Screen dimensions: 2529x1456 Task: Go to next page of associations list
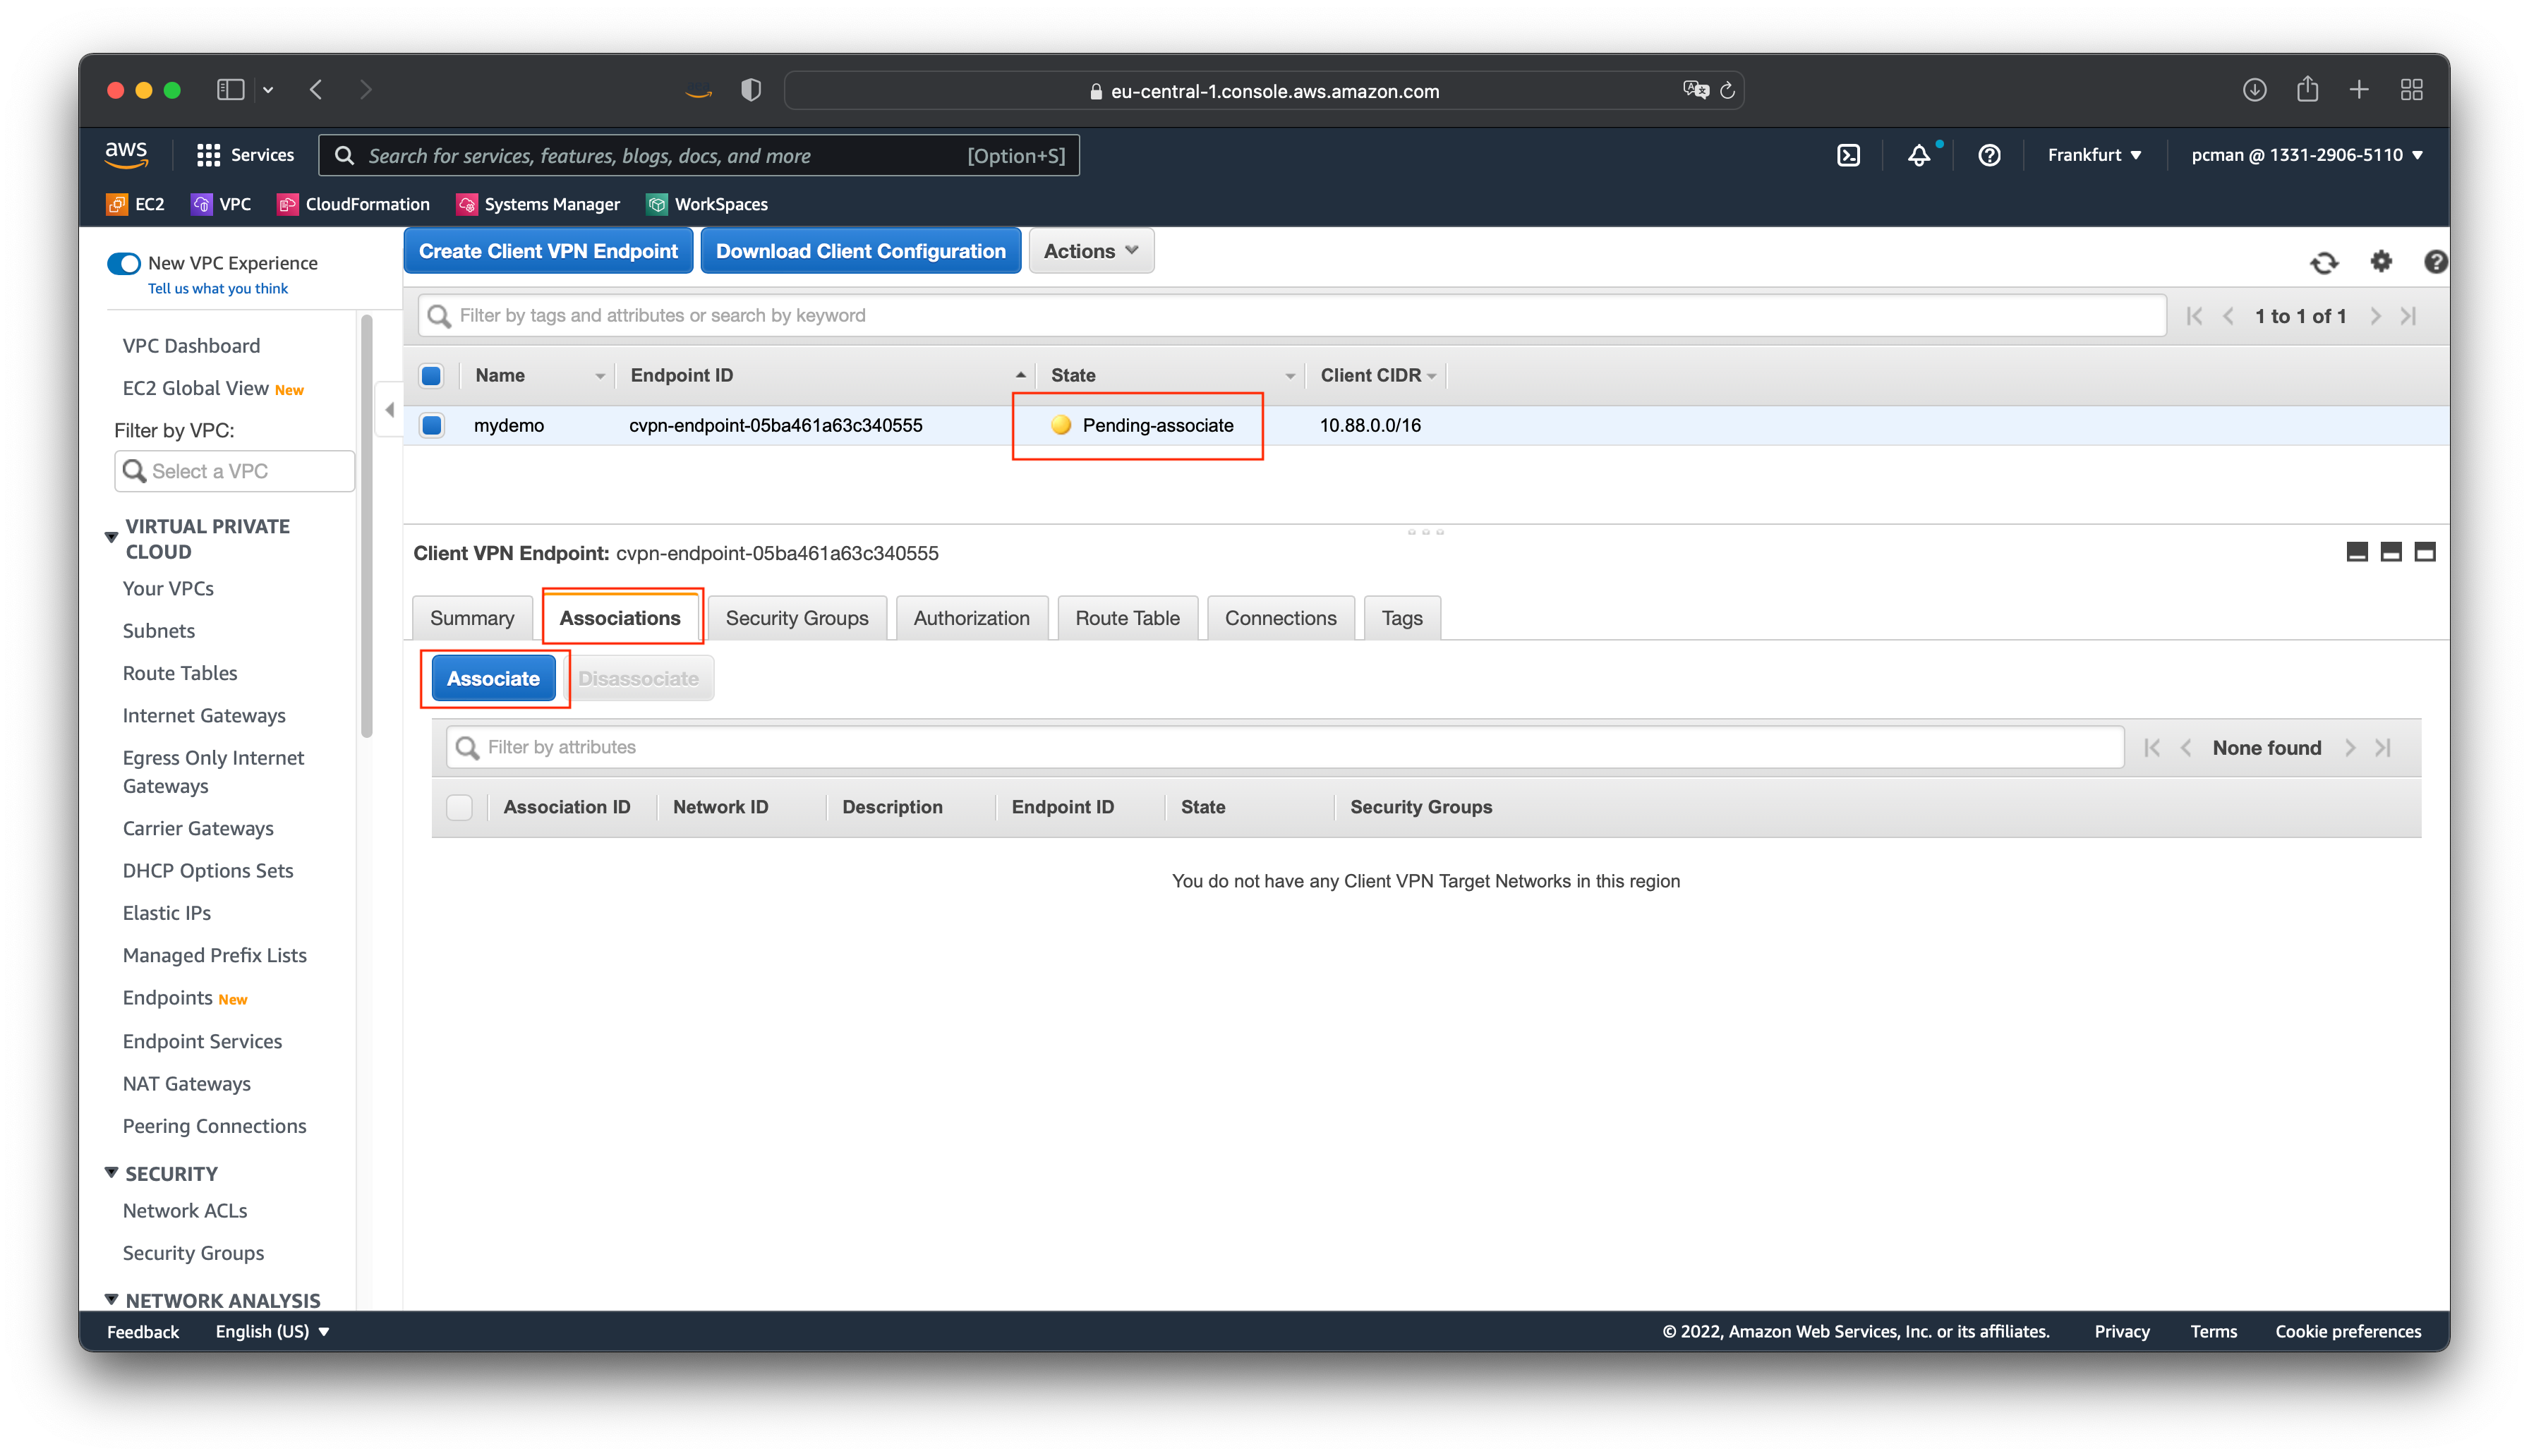pos(2349,748)
